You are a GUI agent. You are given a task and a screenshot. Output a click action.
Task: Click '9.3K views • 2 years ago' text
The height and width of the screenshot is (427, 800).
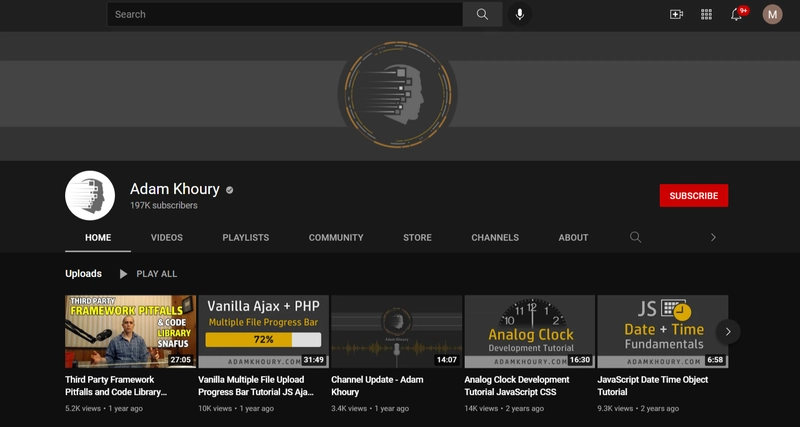coord(638,409)
